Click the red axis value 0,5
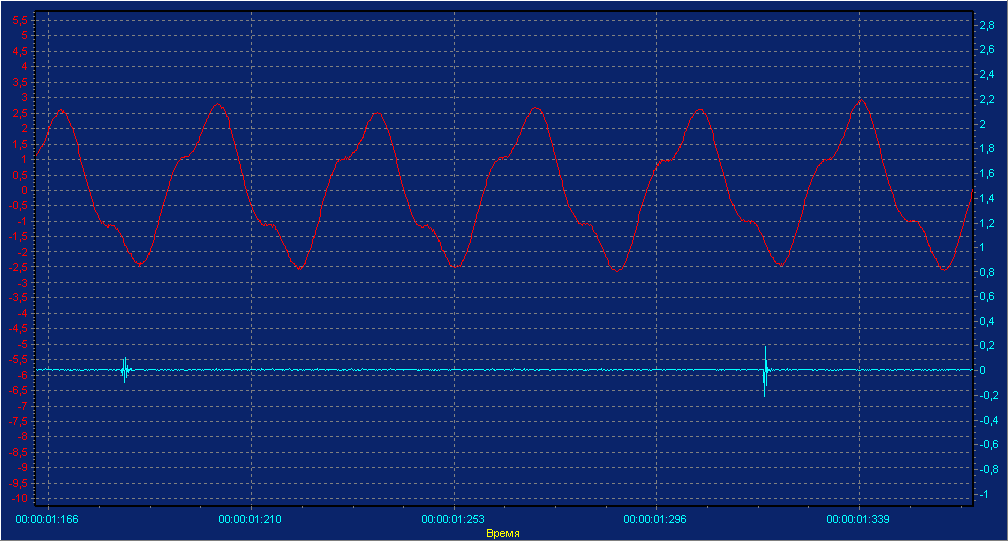This screenshot has width=1008, height=541. click(20, 175)
